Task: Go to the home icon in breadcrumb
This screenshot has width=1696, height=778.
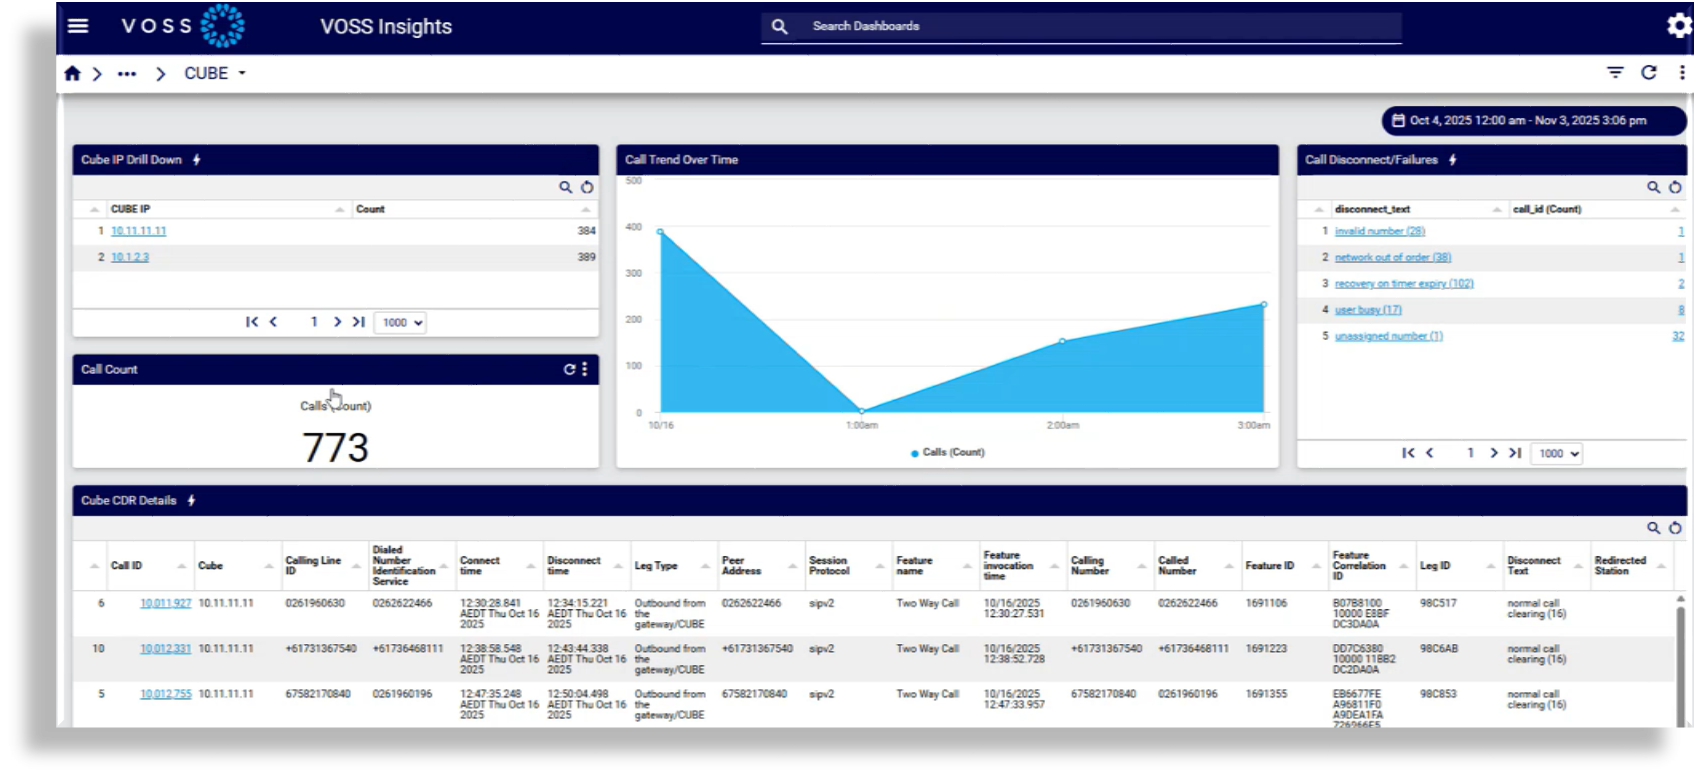Action: (72, 73)
